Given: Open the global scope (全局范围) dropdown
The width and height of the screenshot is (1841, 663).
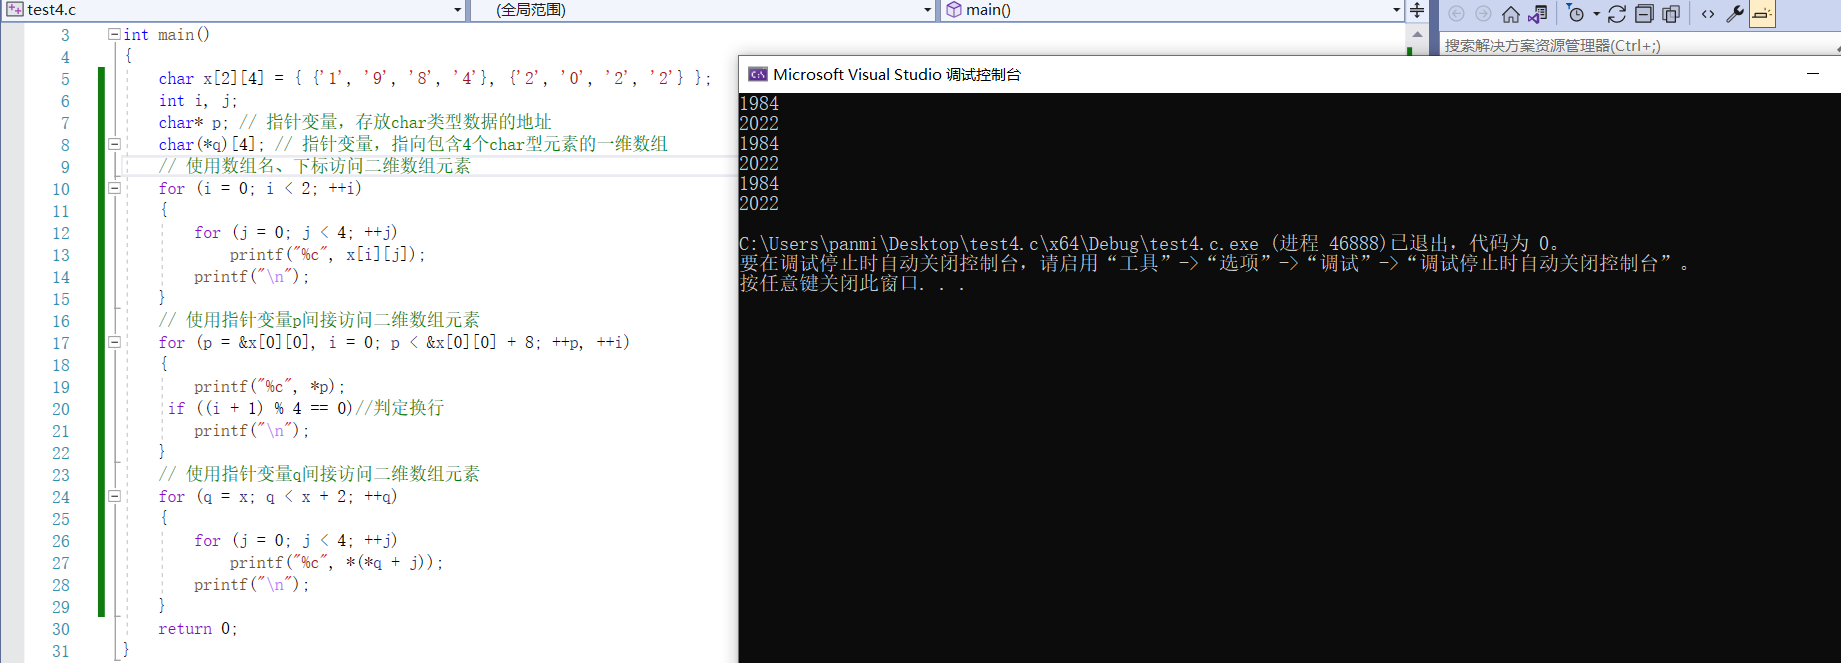Looking at the screenshot, I should (x=927, y=10).
